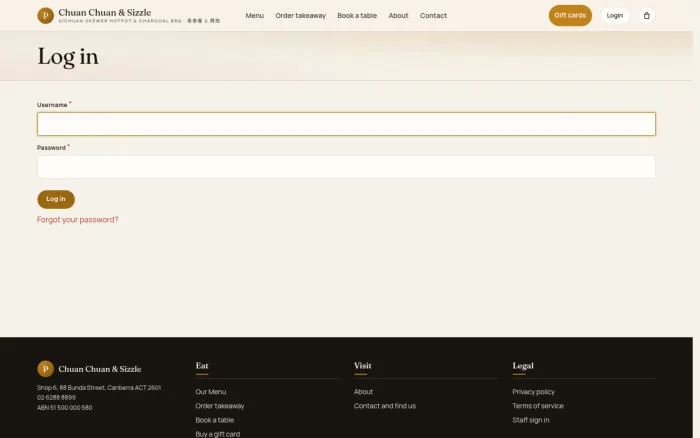Open the Contact page from header
Screen dimensions: 700x438
pyautogui.click(x=433, y=16)
